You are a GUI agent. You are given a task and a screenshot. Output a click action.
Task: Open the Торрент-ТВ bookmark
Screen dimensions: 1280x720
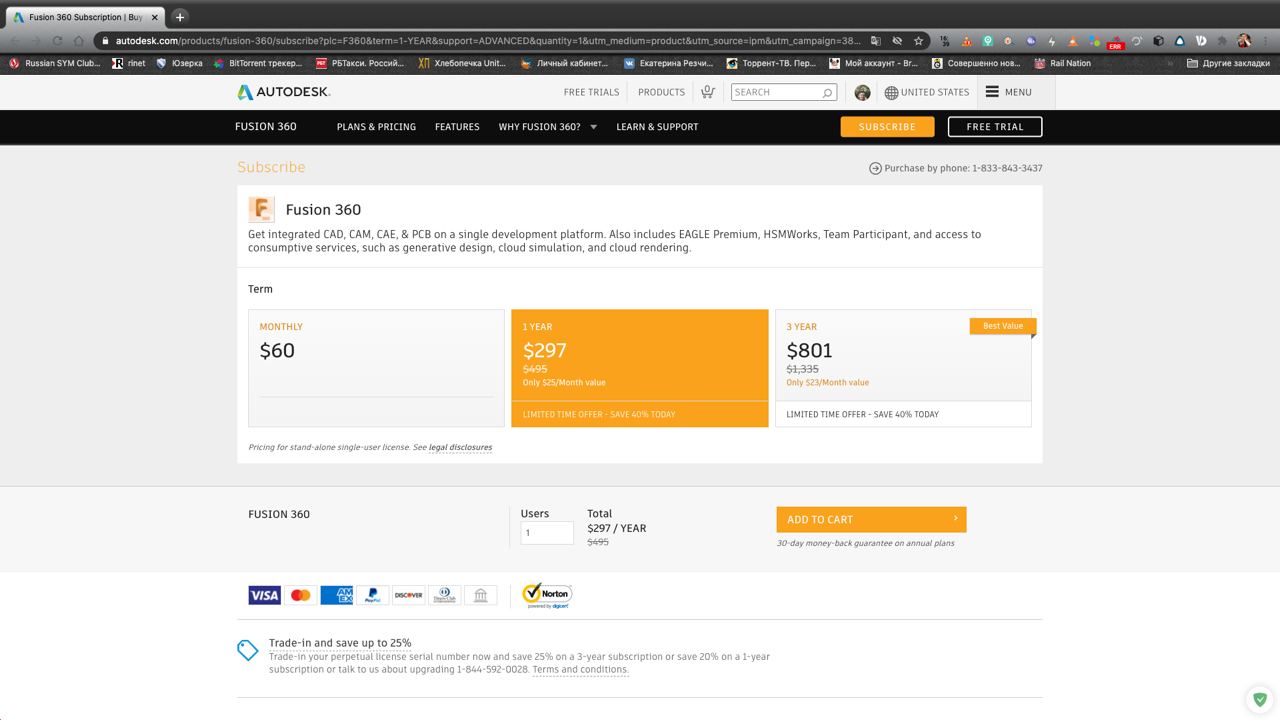771,63
